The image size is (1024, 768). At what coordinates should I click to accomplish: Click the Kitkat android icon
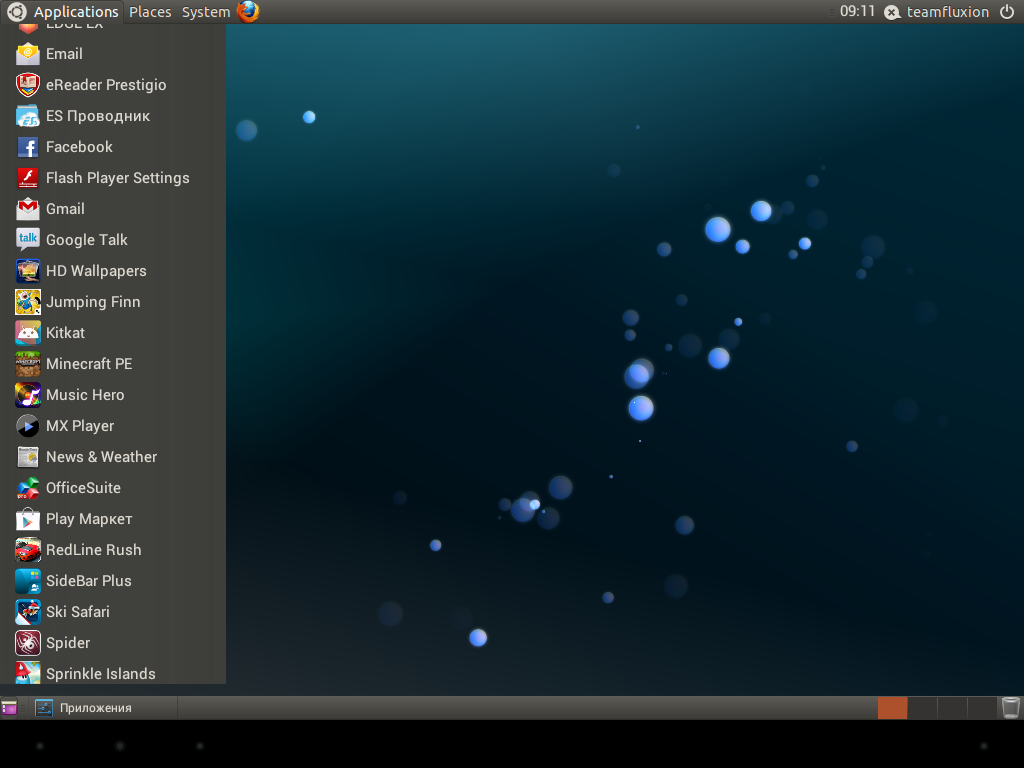27,333
